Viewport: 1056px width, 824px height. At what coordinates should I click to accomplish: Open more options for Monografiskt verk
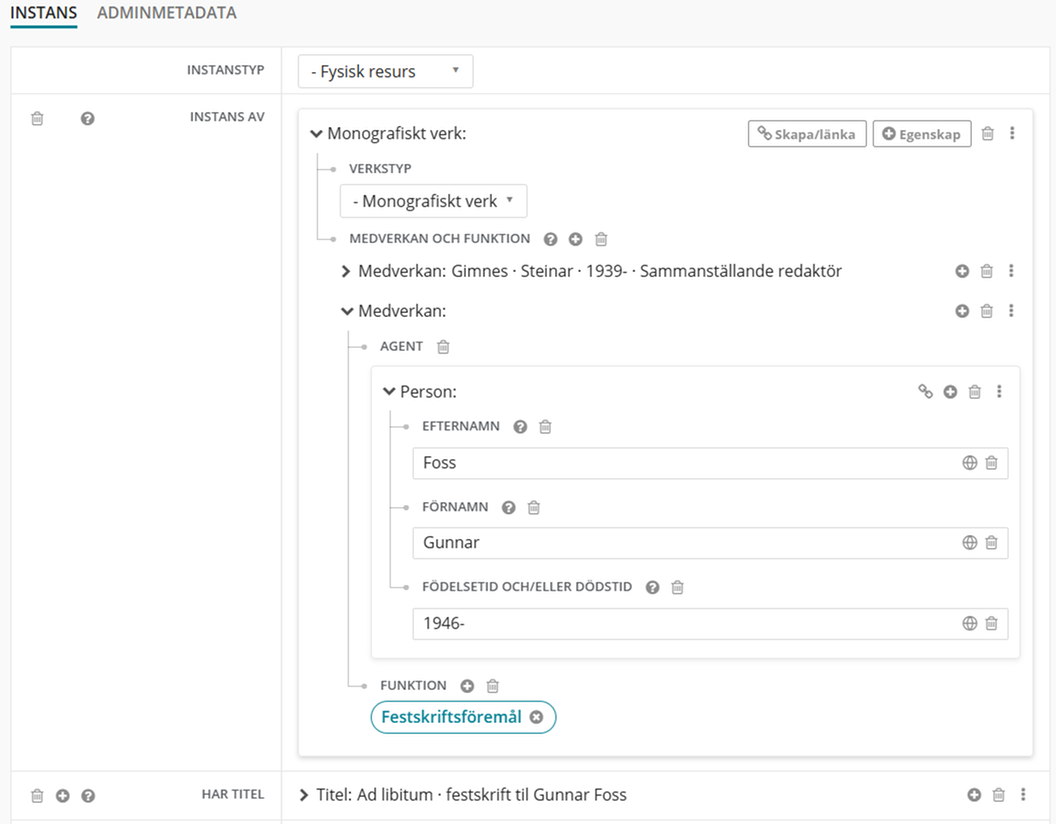coord(1012,133)
